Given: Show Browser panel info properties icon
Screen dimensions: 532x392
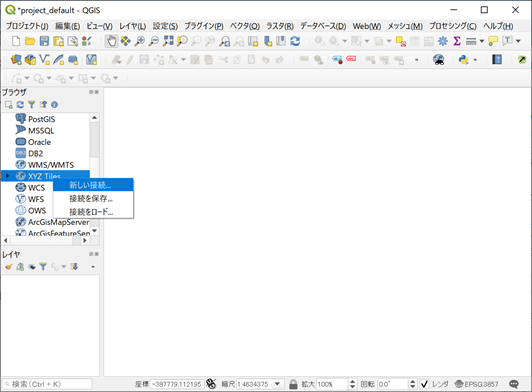Looking at the screenshot, I should coord(54,105).
